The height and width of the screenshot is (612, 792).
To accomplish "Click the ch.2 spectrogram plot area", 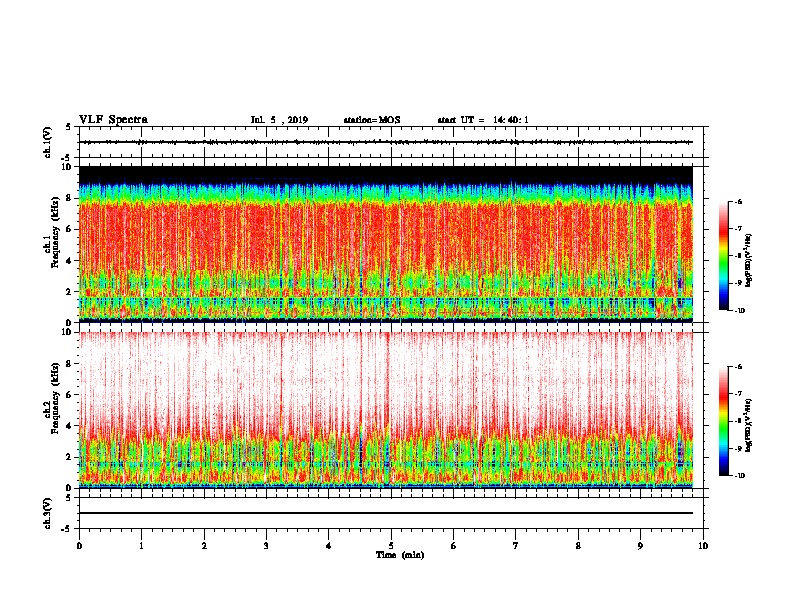I will click(x=386, y=410).
